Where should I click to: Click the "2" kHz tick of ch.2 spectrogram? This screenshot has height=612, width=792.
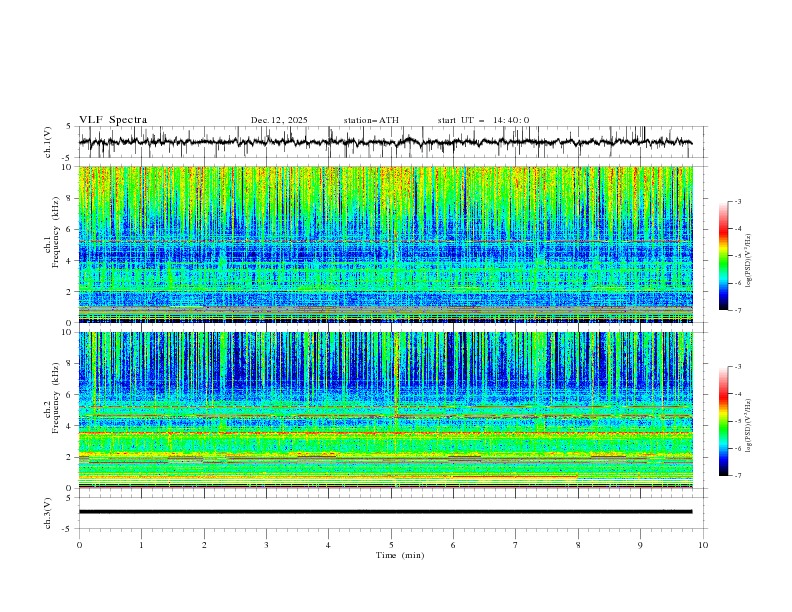pos(69,457)
